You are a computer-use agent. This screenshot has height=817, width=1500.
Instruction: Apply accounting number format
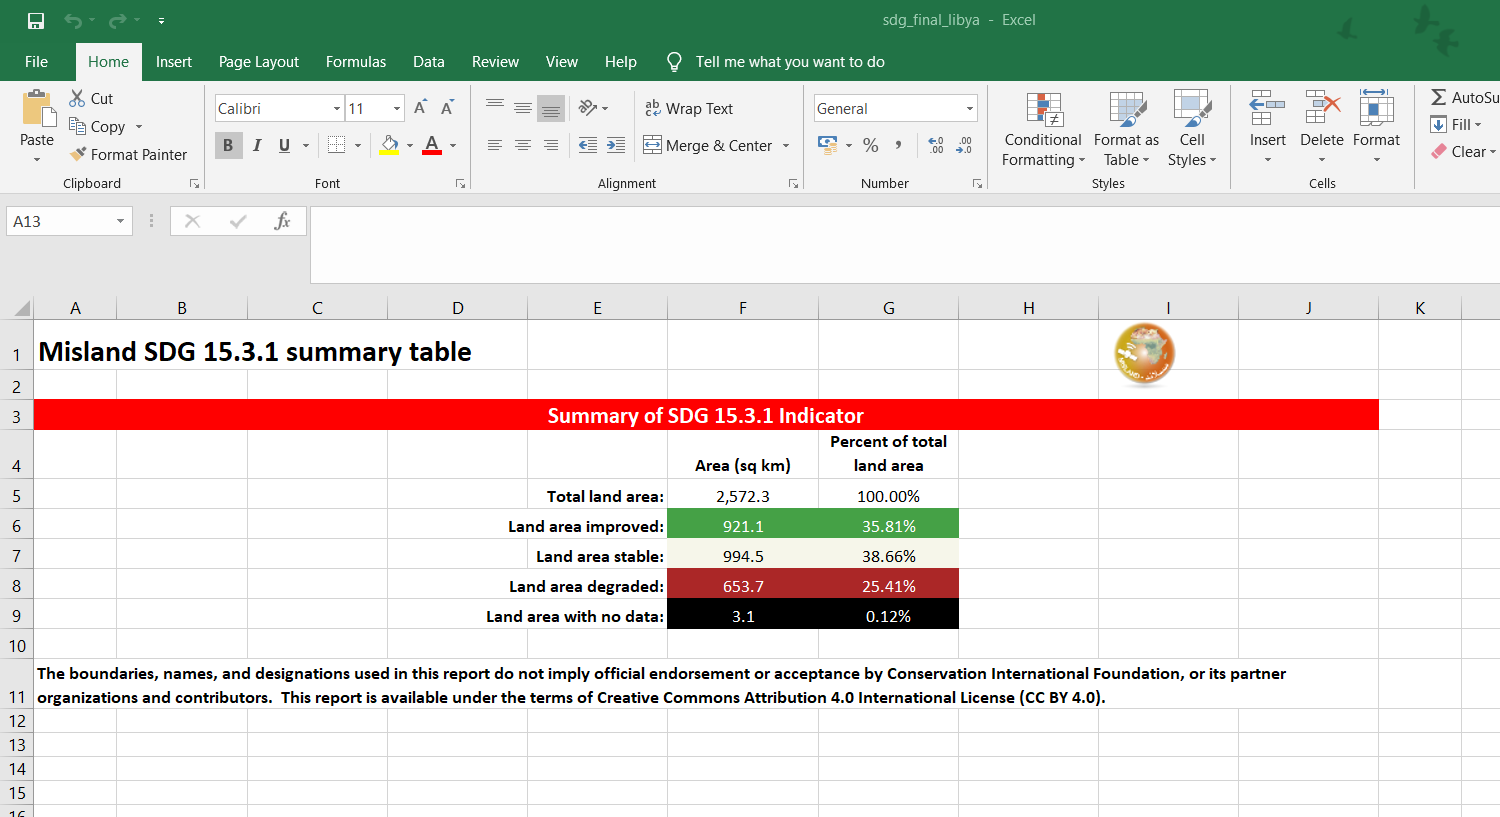(x=827, y=145)
